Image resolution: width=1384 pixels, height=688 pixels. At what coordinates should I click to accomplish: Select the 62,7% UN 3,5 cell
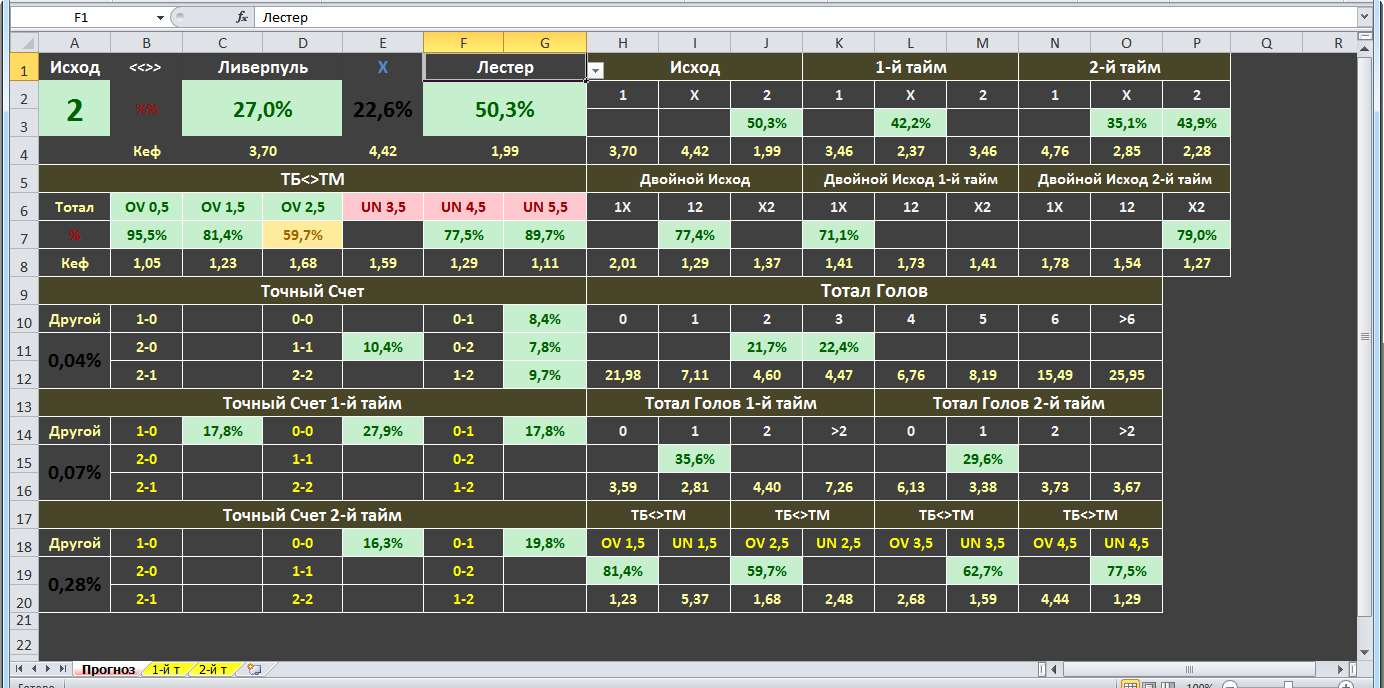point(983,571)
